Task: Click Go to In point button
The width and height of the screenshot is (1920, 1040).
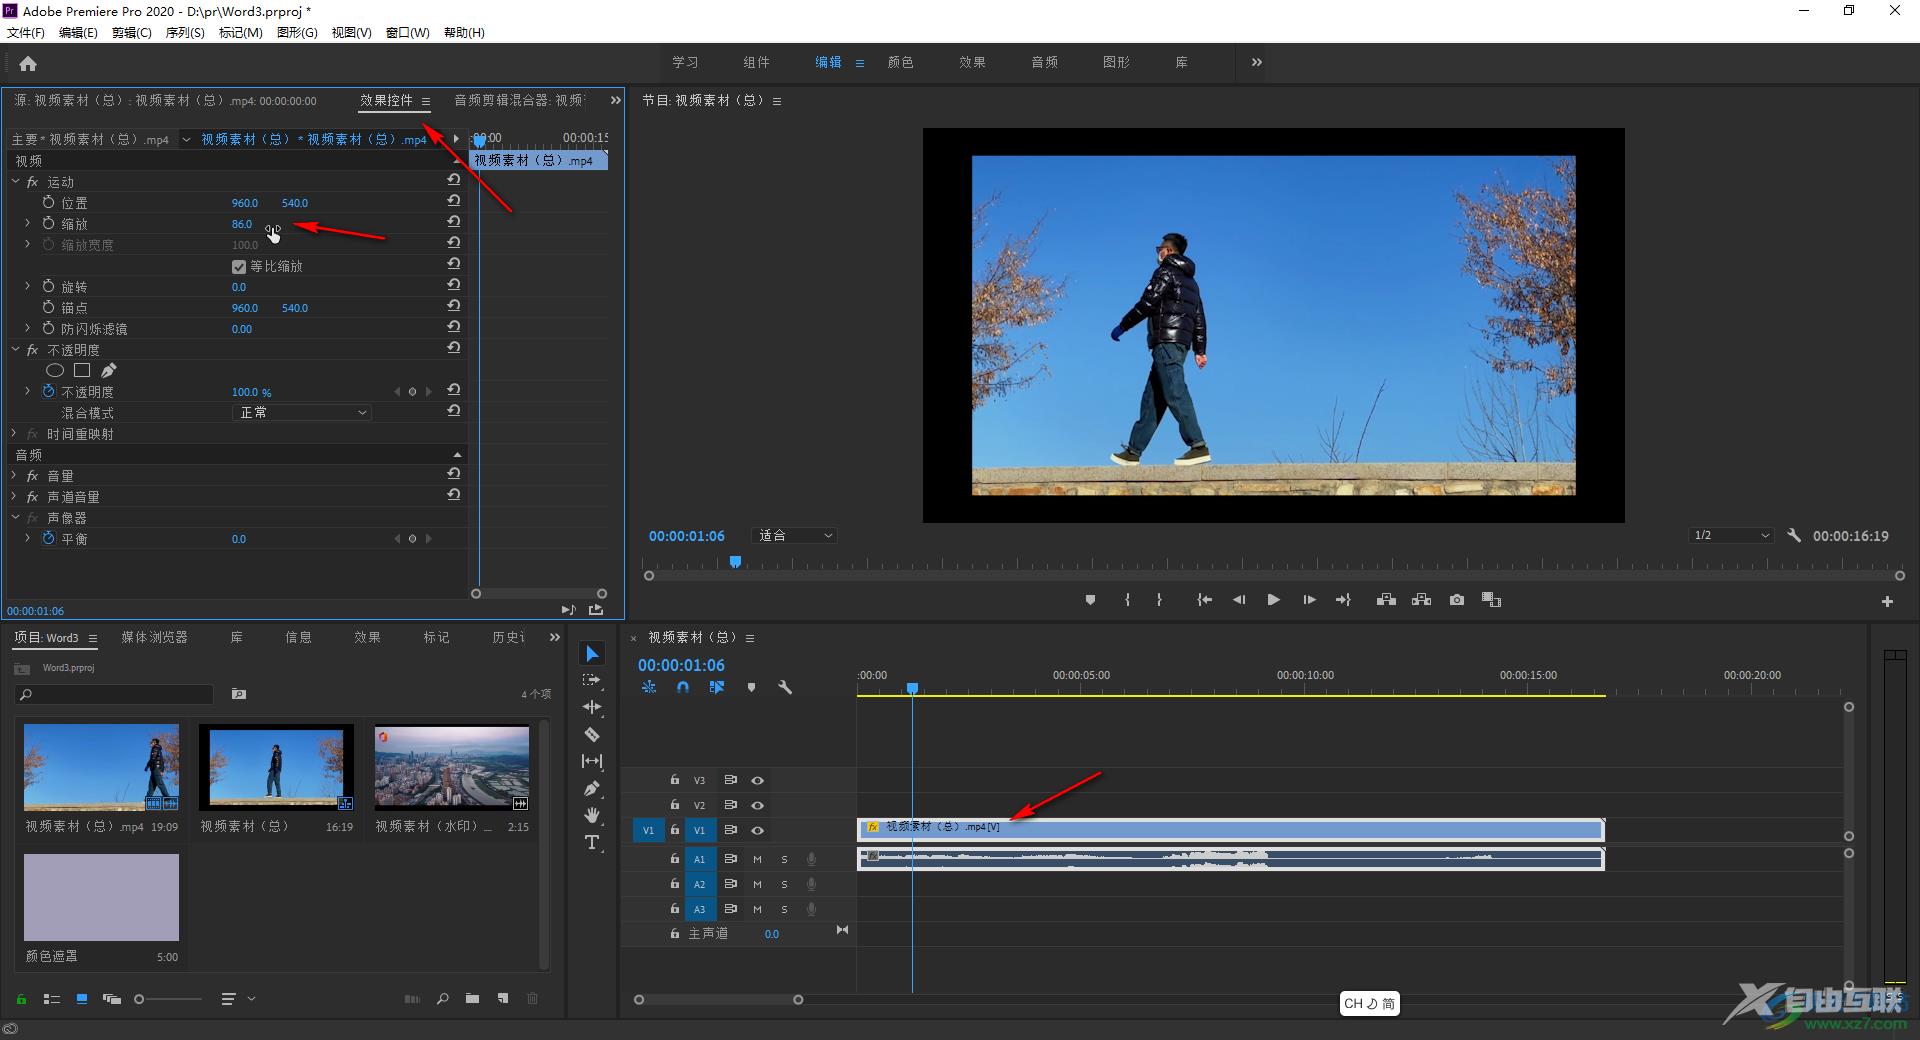Action: pyautogui.click(x=1204, y=600)
